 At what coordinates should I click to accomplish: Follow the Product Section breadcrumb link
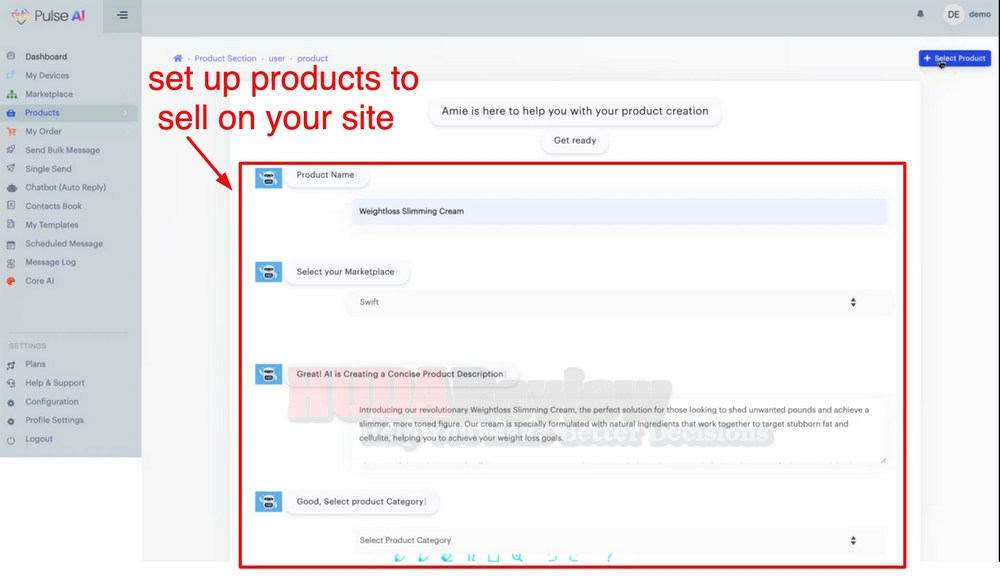225,58
